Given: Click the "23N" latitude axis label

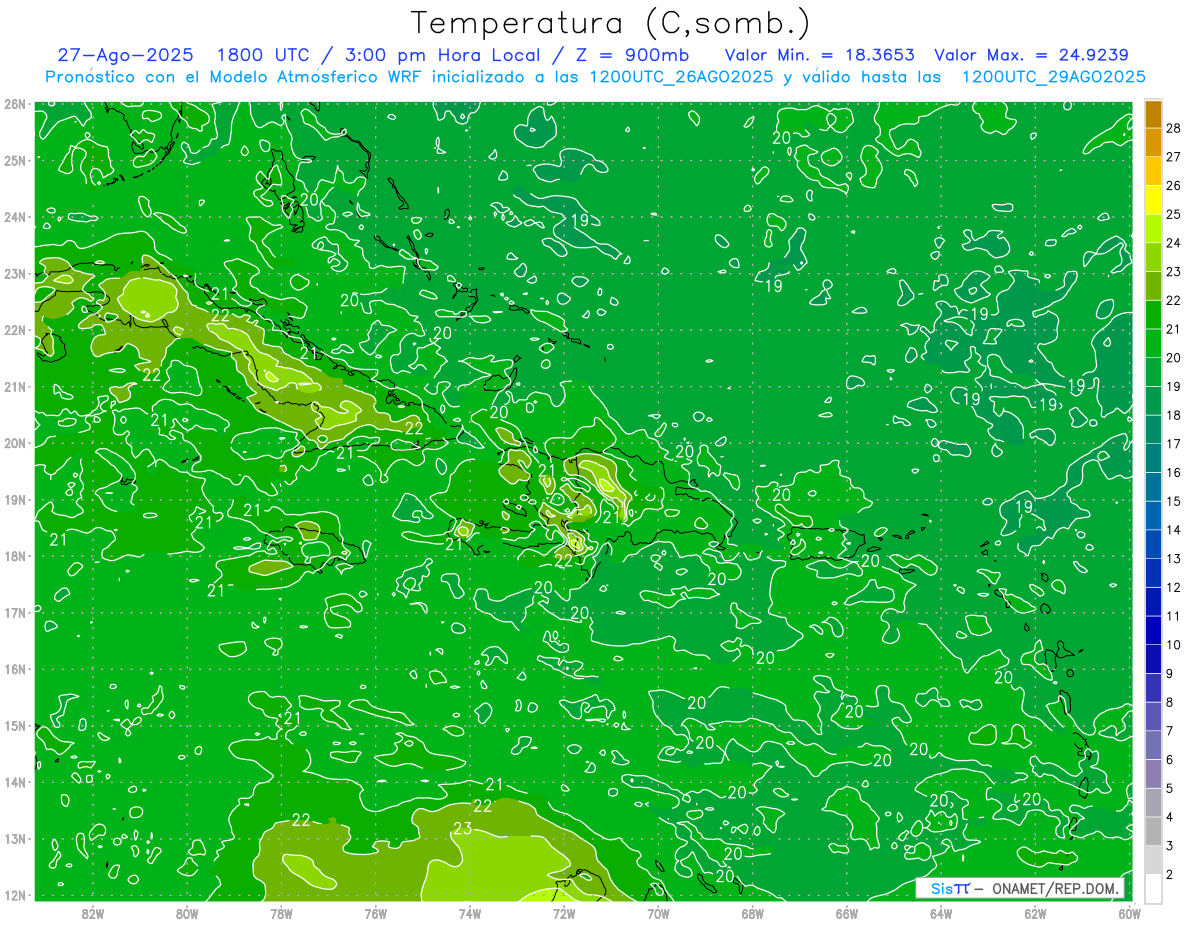Looking at the screenshot, I should pos(14,273).
